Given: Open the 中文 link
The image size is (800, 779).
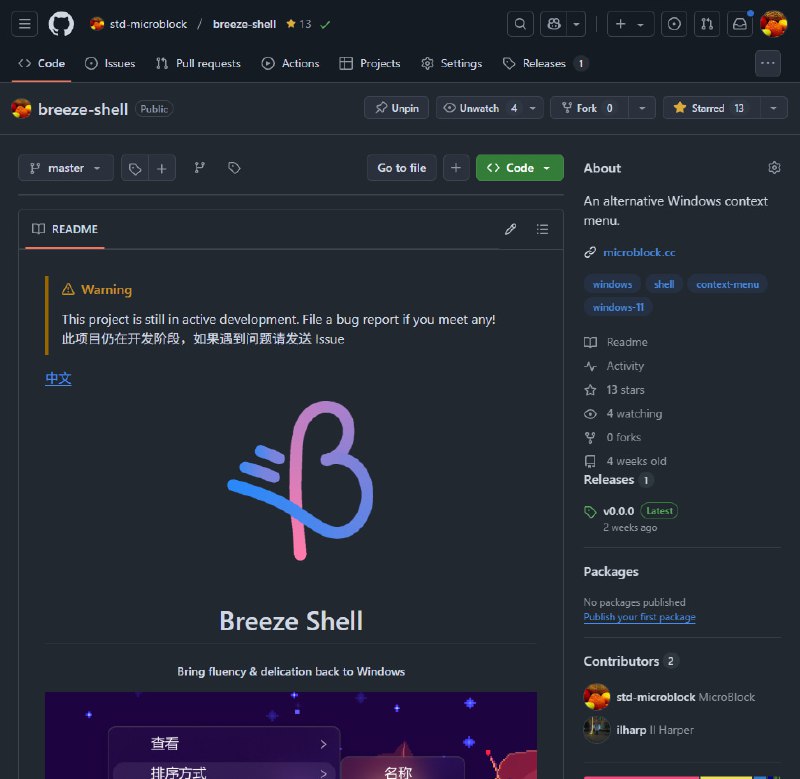Looking at the screenshot, I should coord(58,378).
